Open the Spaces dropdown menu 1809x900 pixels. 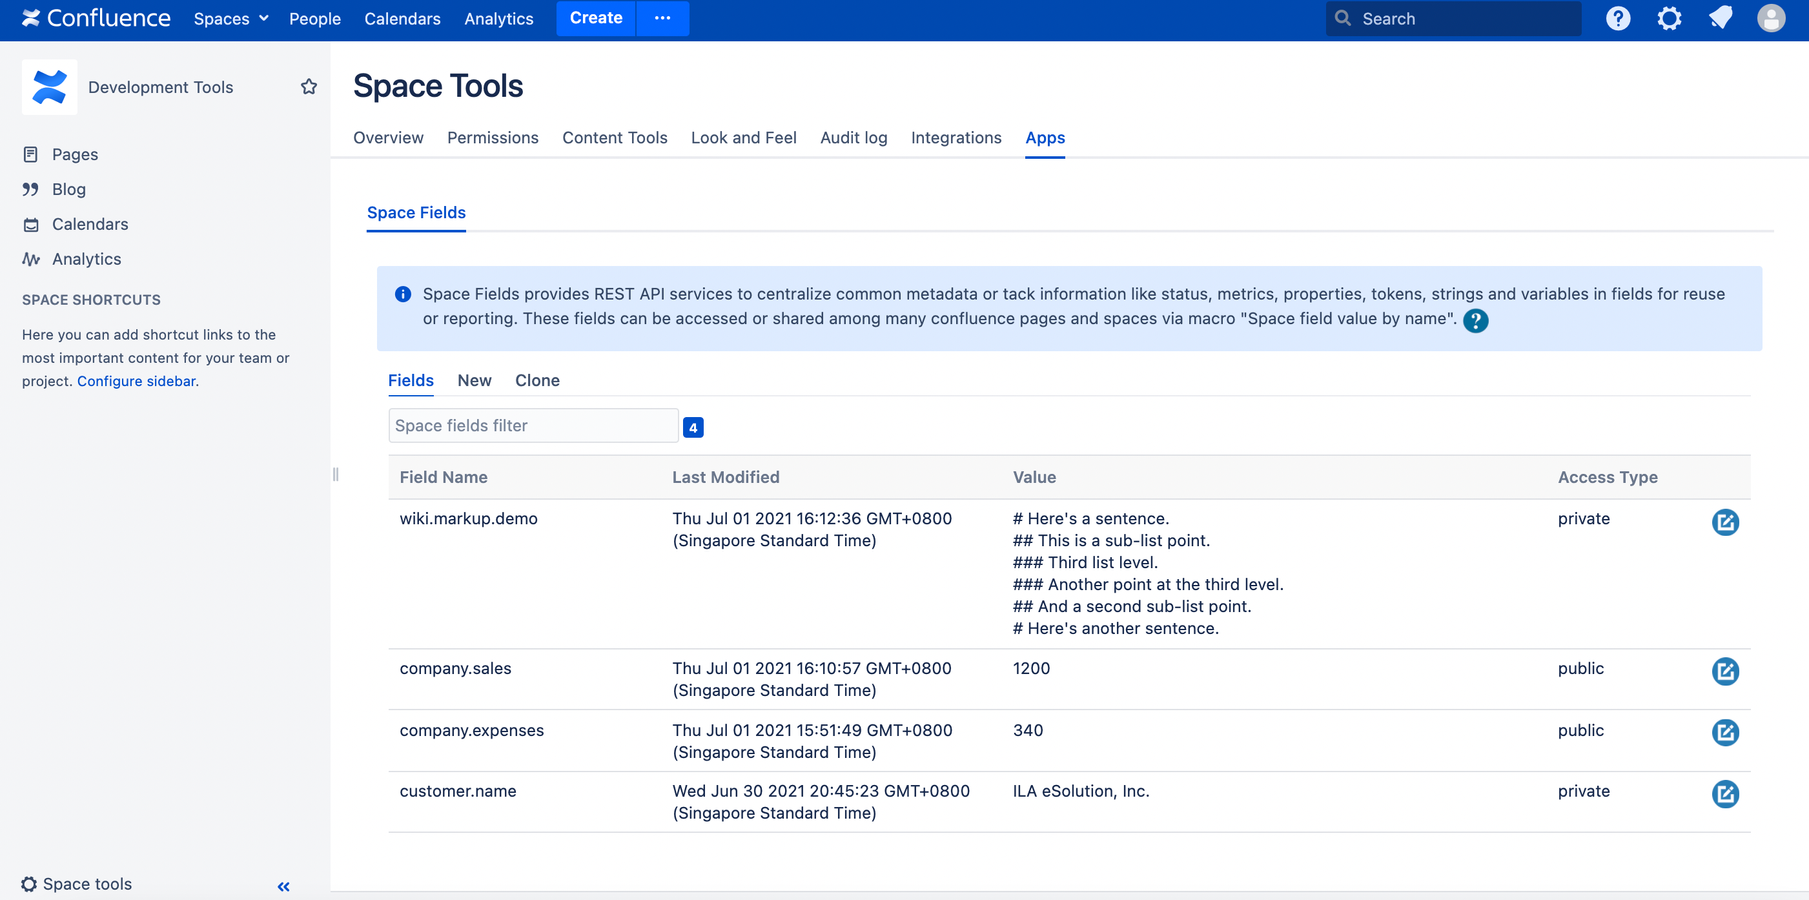(x=231, y=18)
